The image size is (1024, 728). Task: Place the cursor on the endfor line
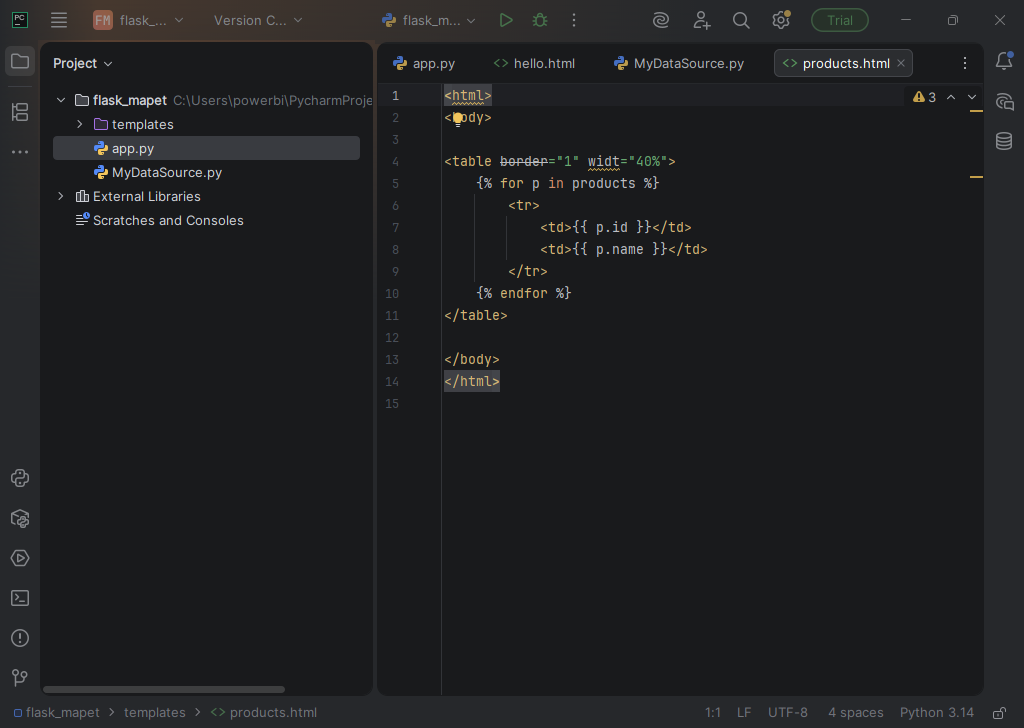(x=524, y=293)
